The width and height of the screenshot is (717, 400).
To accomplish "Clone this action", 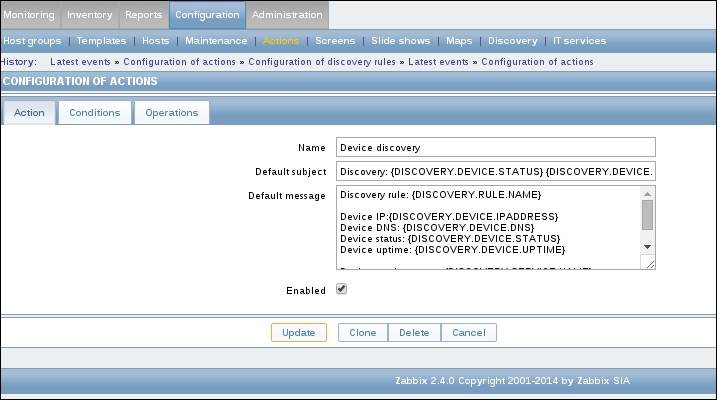I will click(x=362, y=333).
